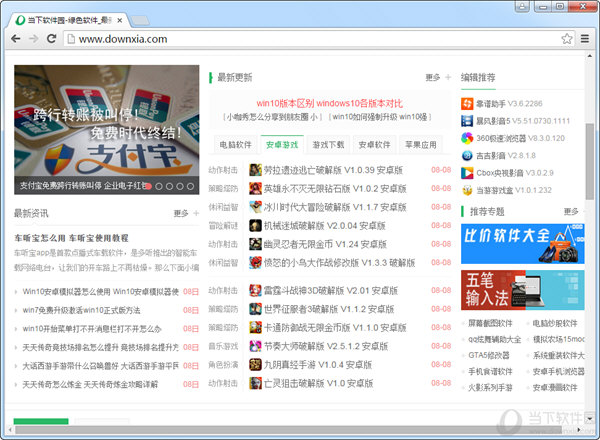
Task: Click the 五笔输入法 banner image
Action: 521,289
